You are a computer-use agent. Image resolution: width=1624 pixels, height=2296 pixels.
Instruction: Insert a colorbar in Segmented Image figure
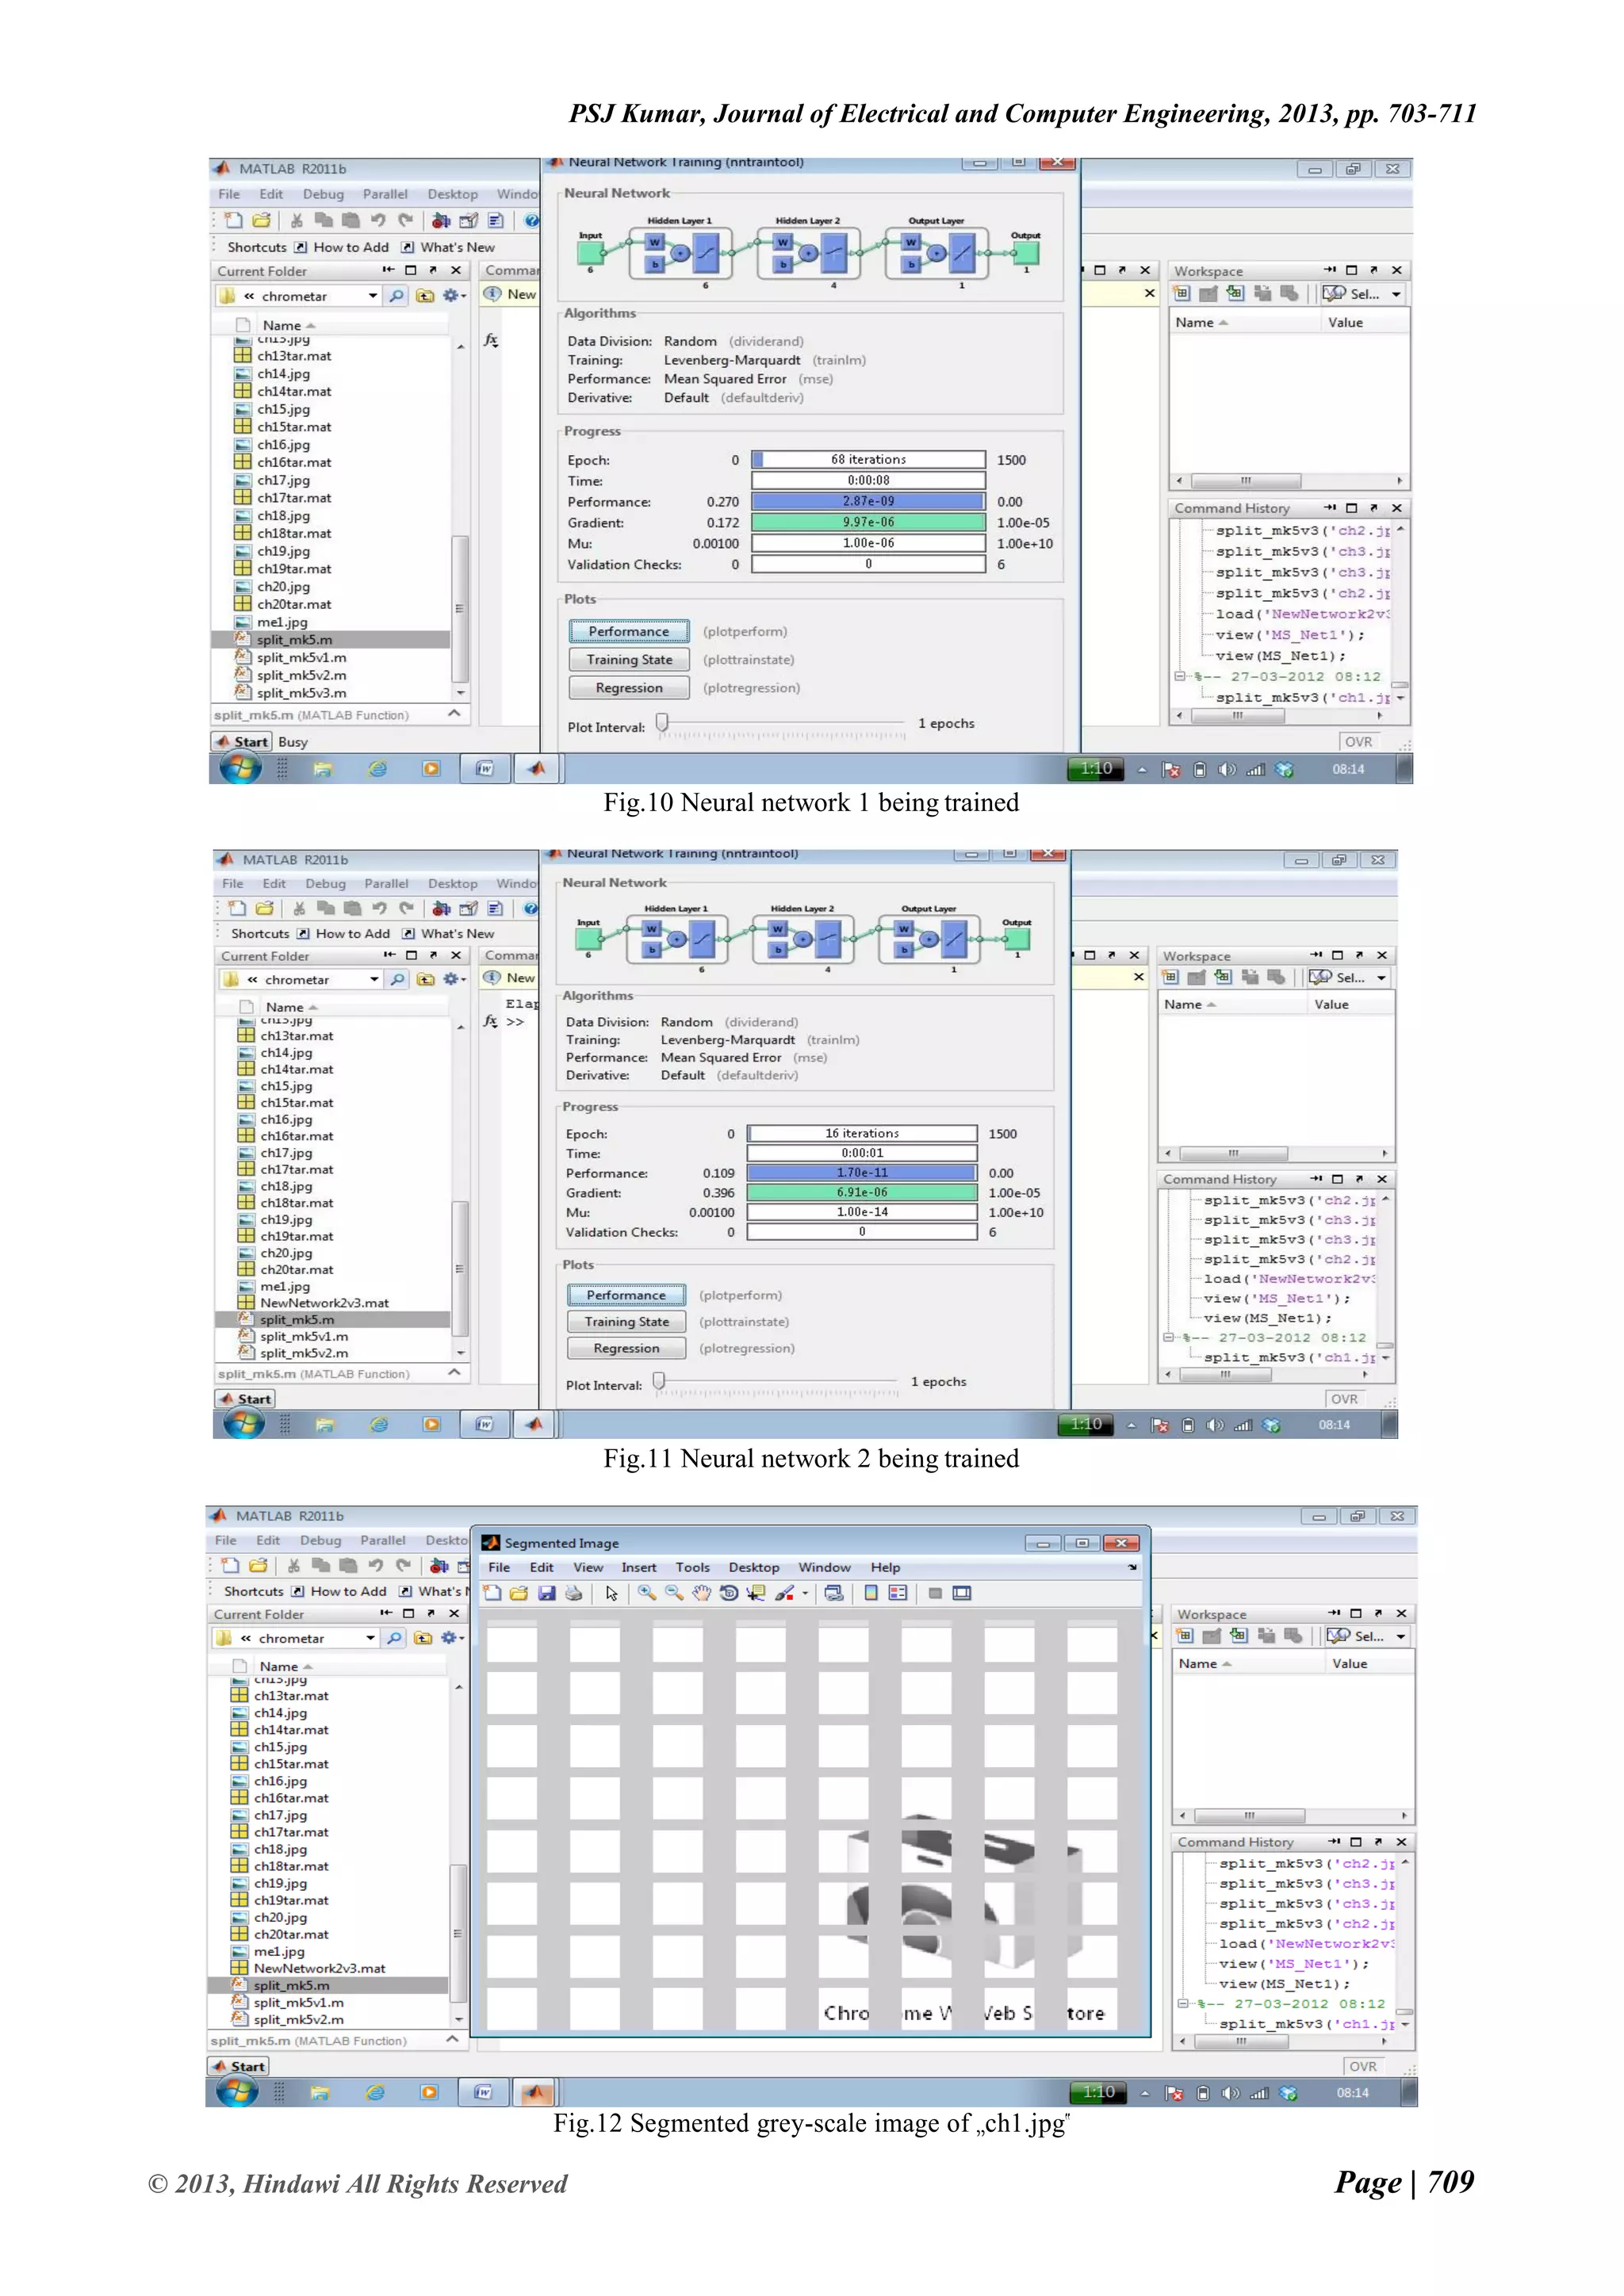871,1593
